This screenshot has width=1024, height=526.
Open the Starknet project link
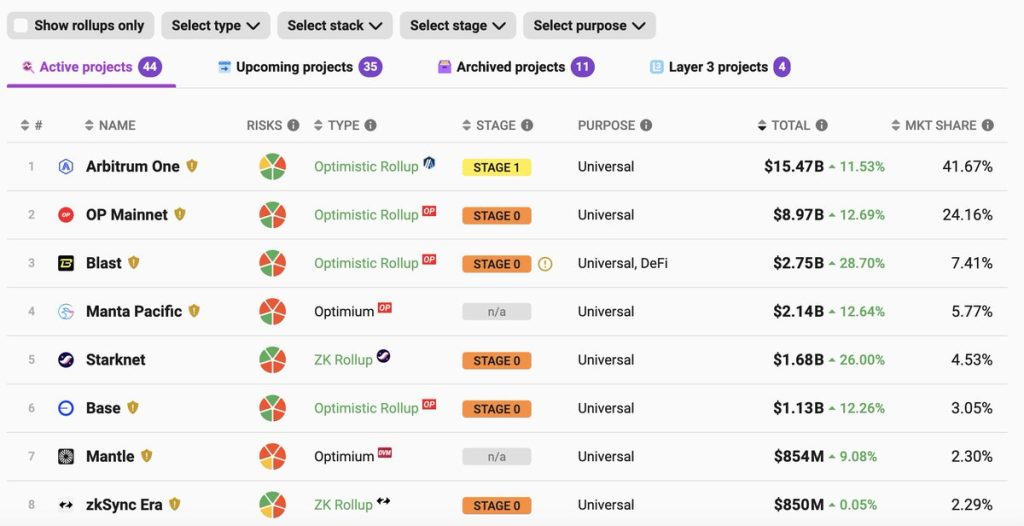(116, 360)
